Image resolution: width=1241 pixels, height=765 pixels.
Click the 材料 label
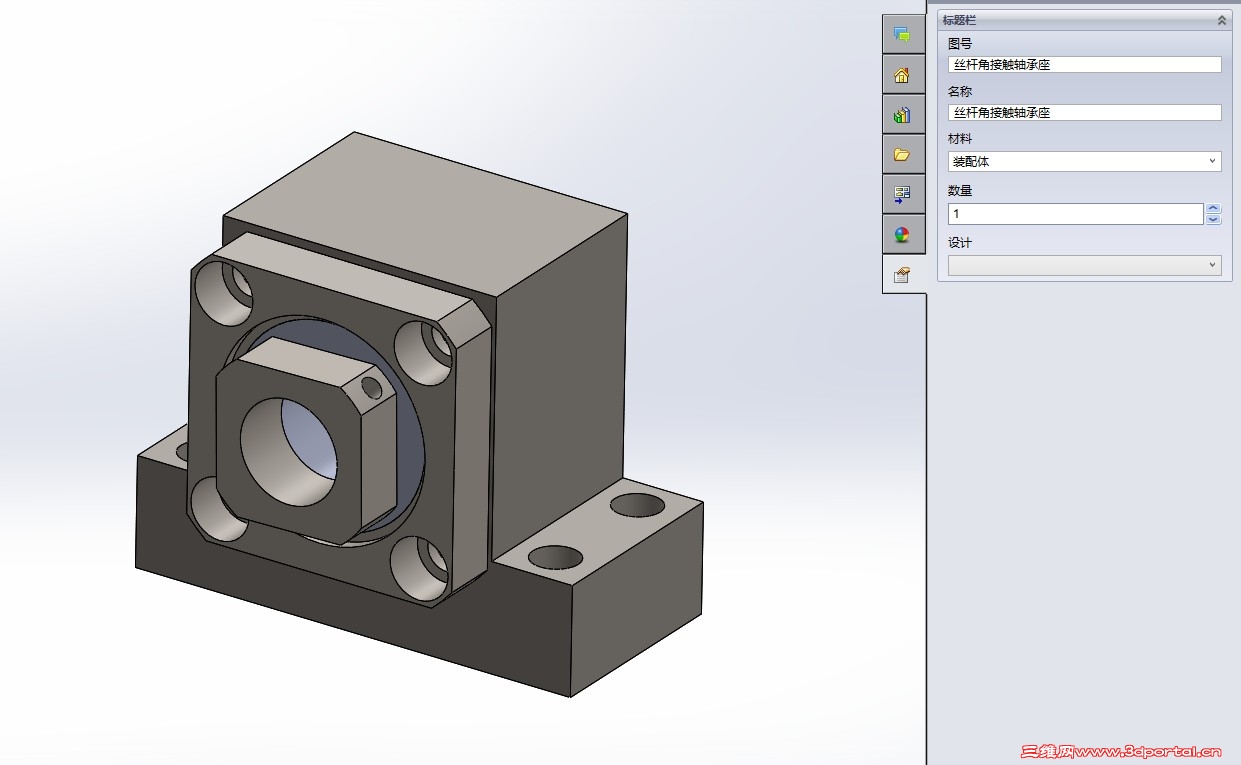coord(960,139)
